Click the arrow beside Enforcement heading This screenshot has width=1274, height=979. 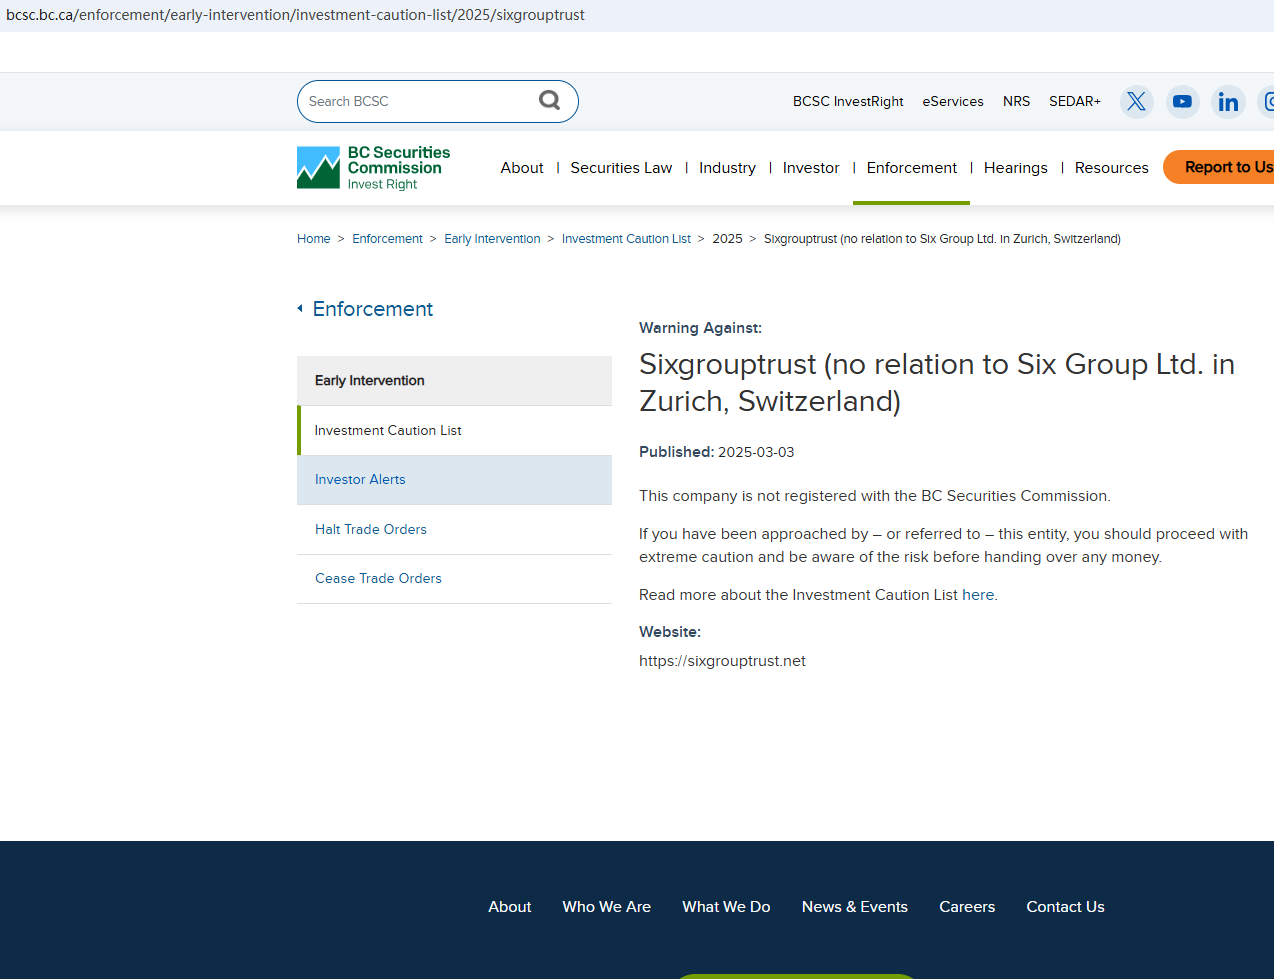pyautogui.click(x=300, y=309)
